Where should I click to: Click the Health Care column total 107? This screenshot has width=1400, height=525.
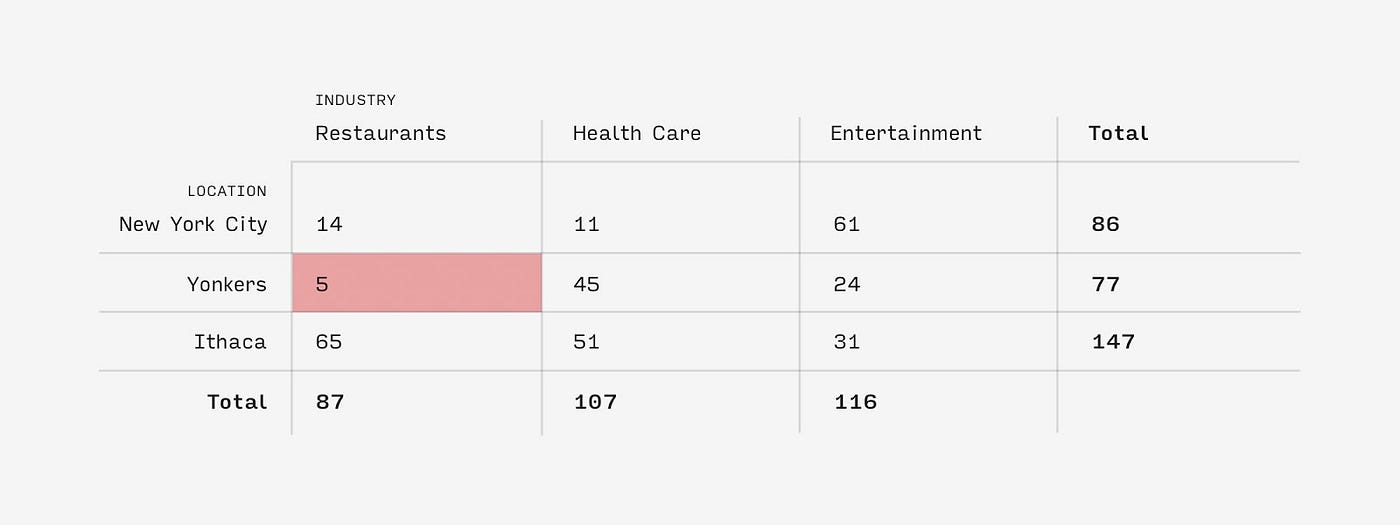596,402
